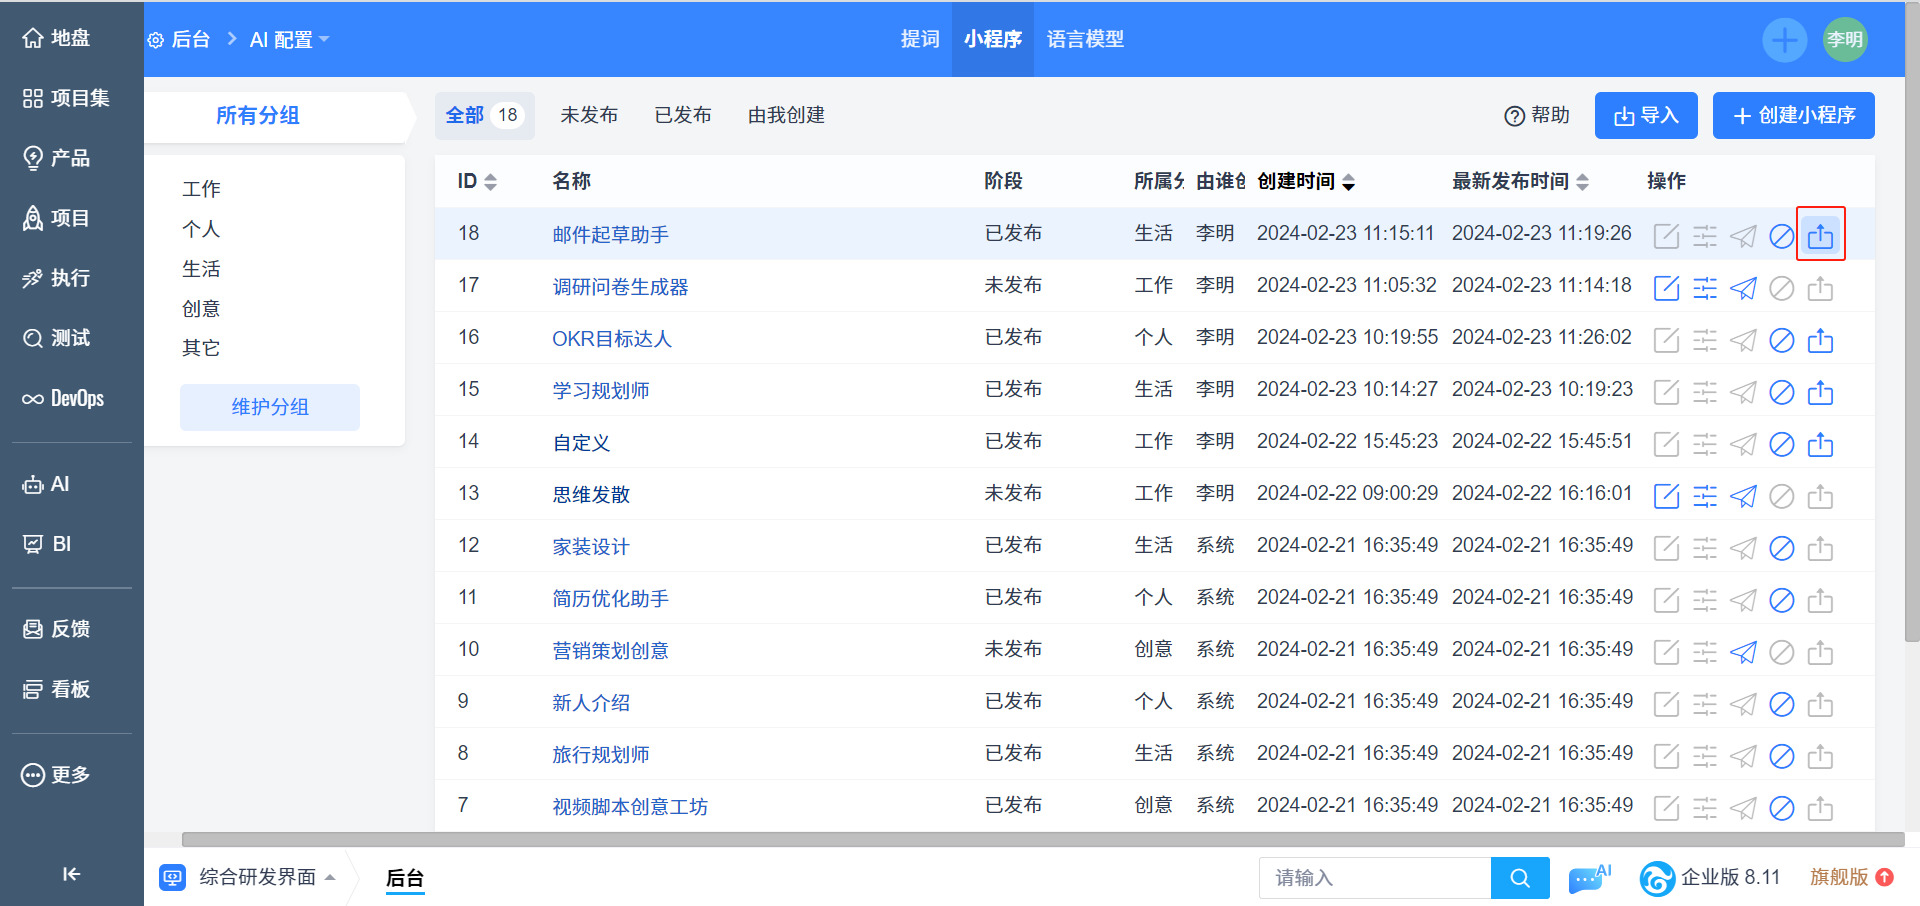Click the horizontal table scrollbar
1920x906 pixels.
coord(1043,839)
